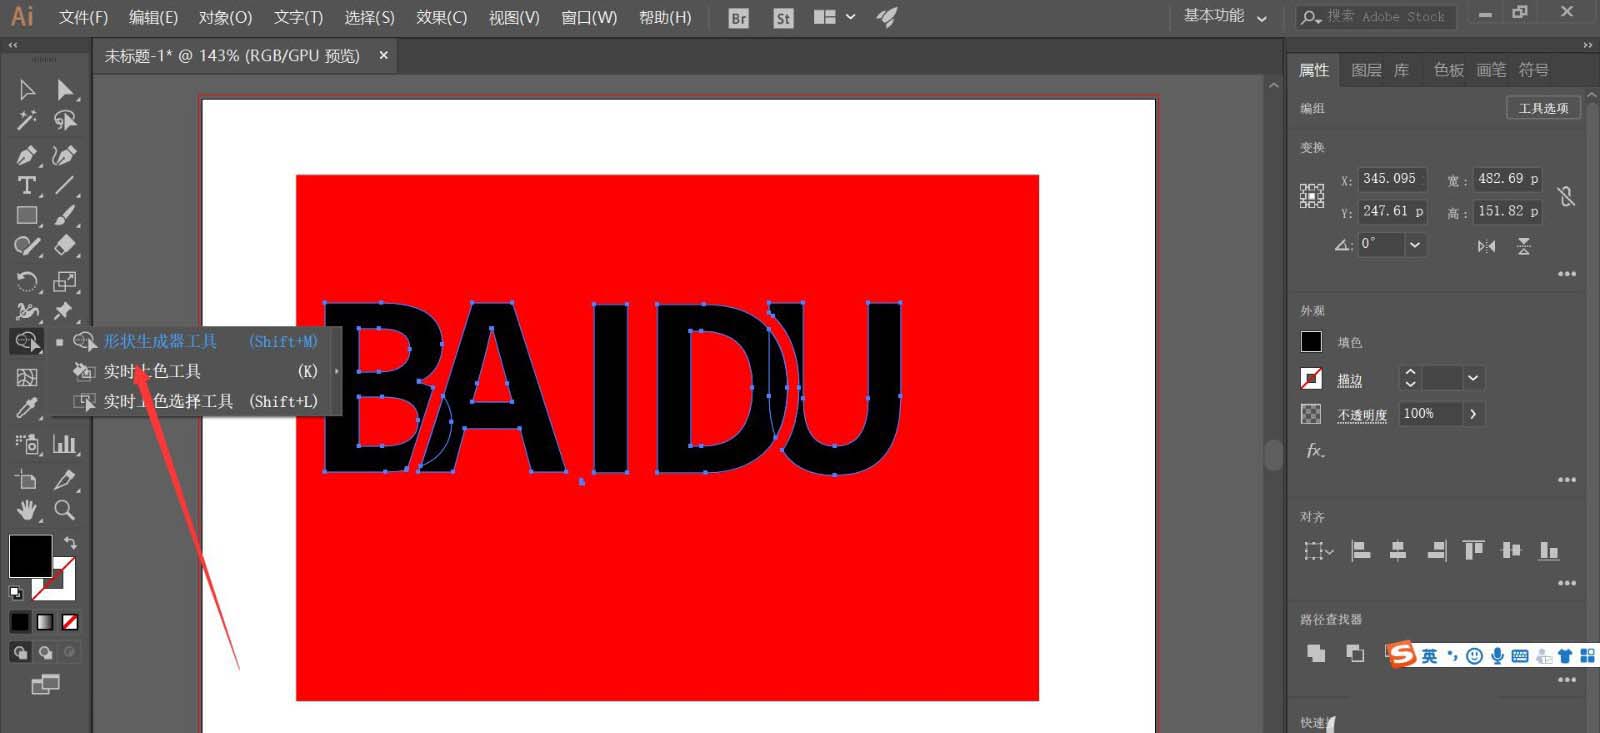The height and width of the screenshot is (733, 1600).
Task: Expand the opacity slider arrow
Action: pos(1473,414)
